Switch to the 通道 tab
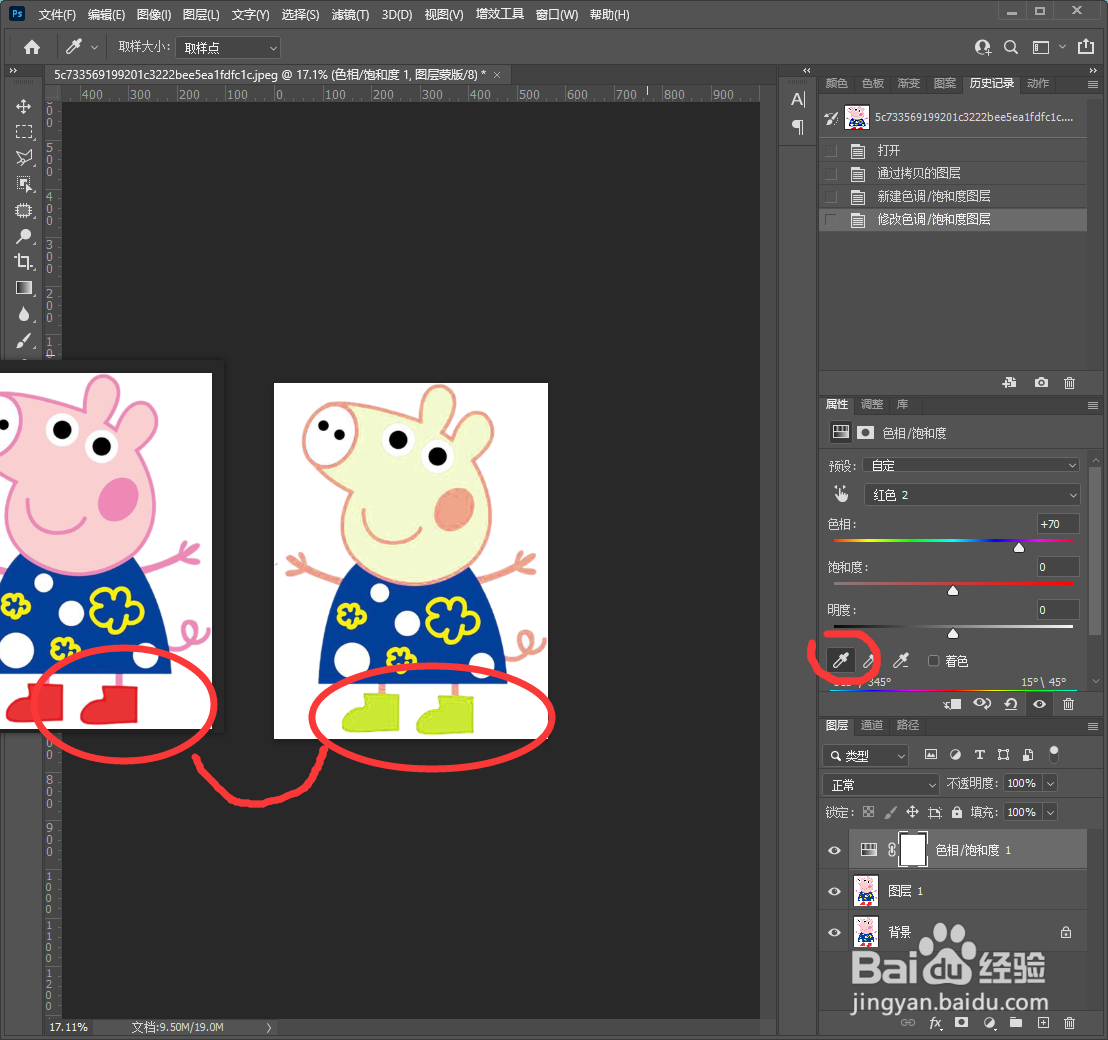Viewport: 1108px width, 1040px height. coord(871,725)
